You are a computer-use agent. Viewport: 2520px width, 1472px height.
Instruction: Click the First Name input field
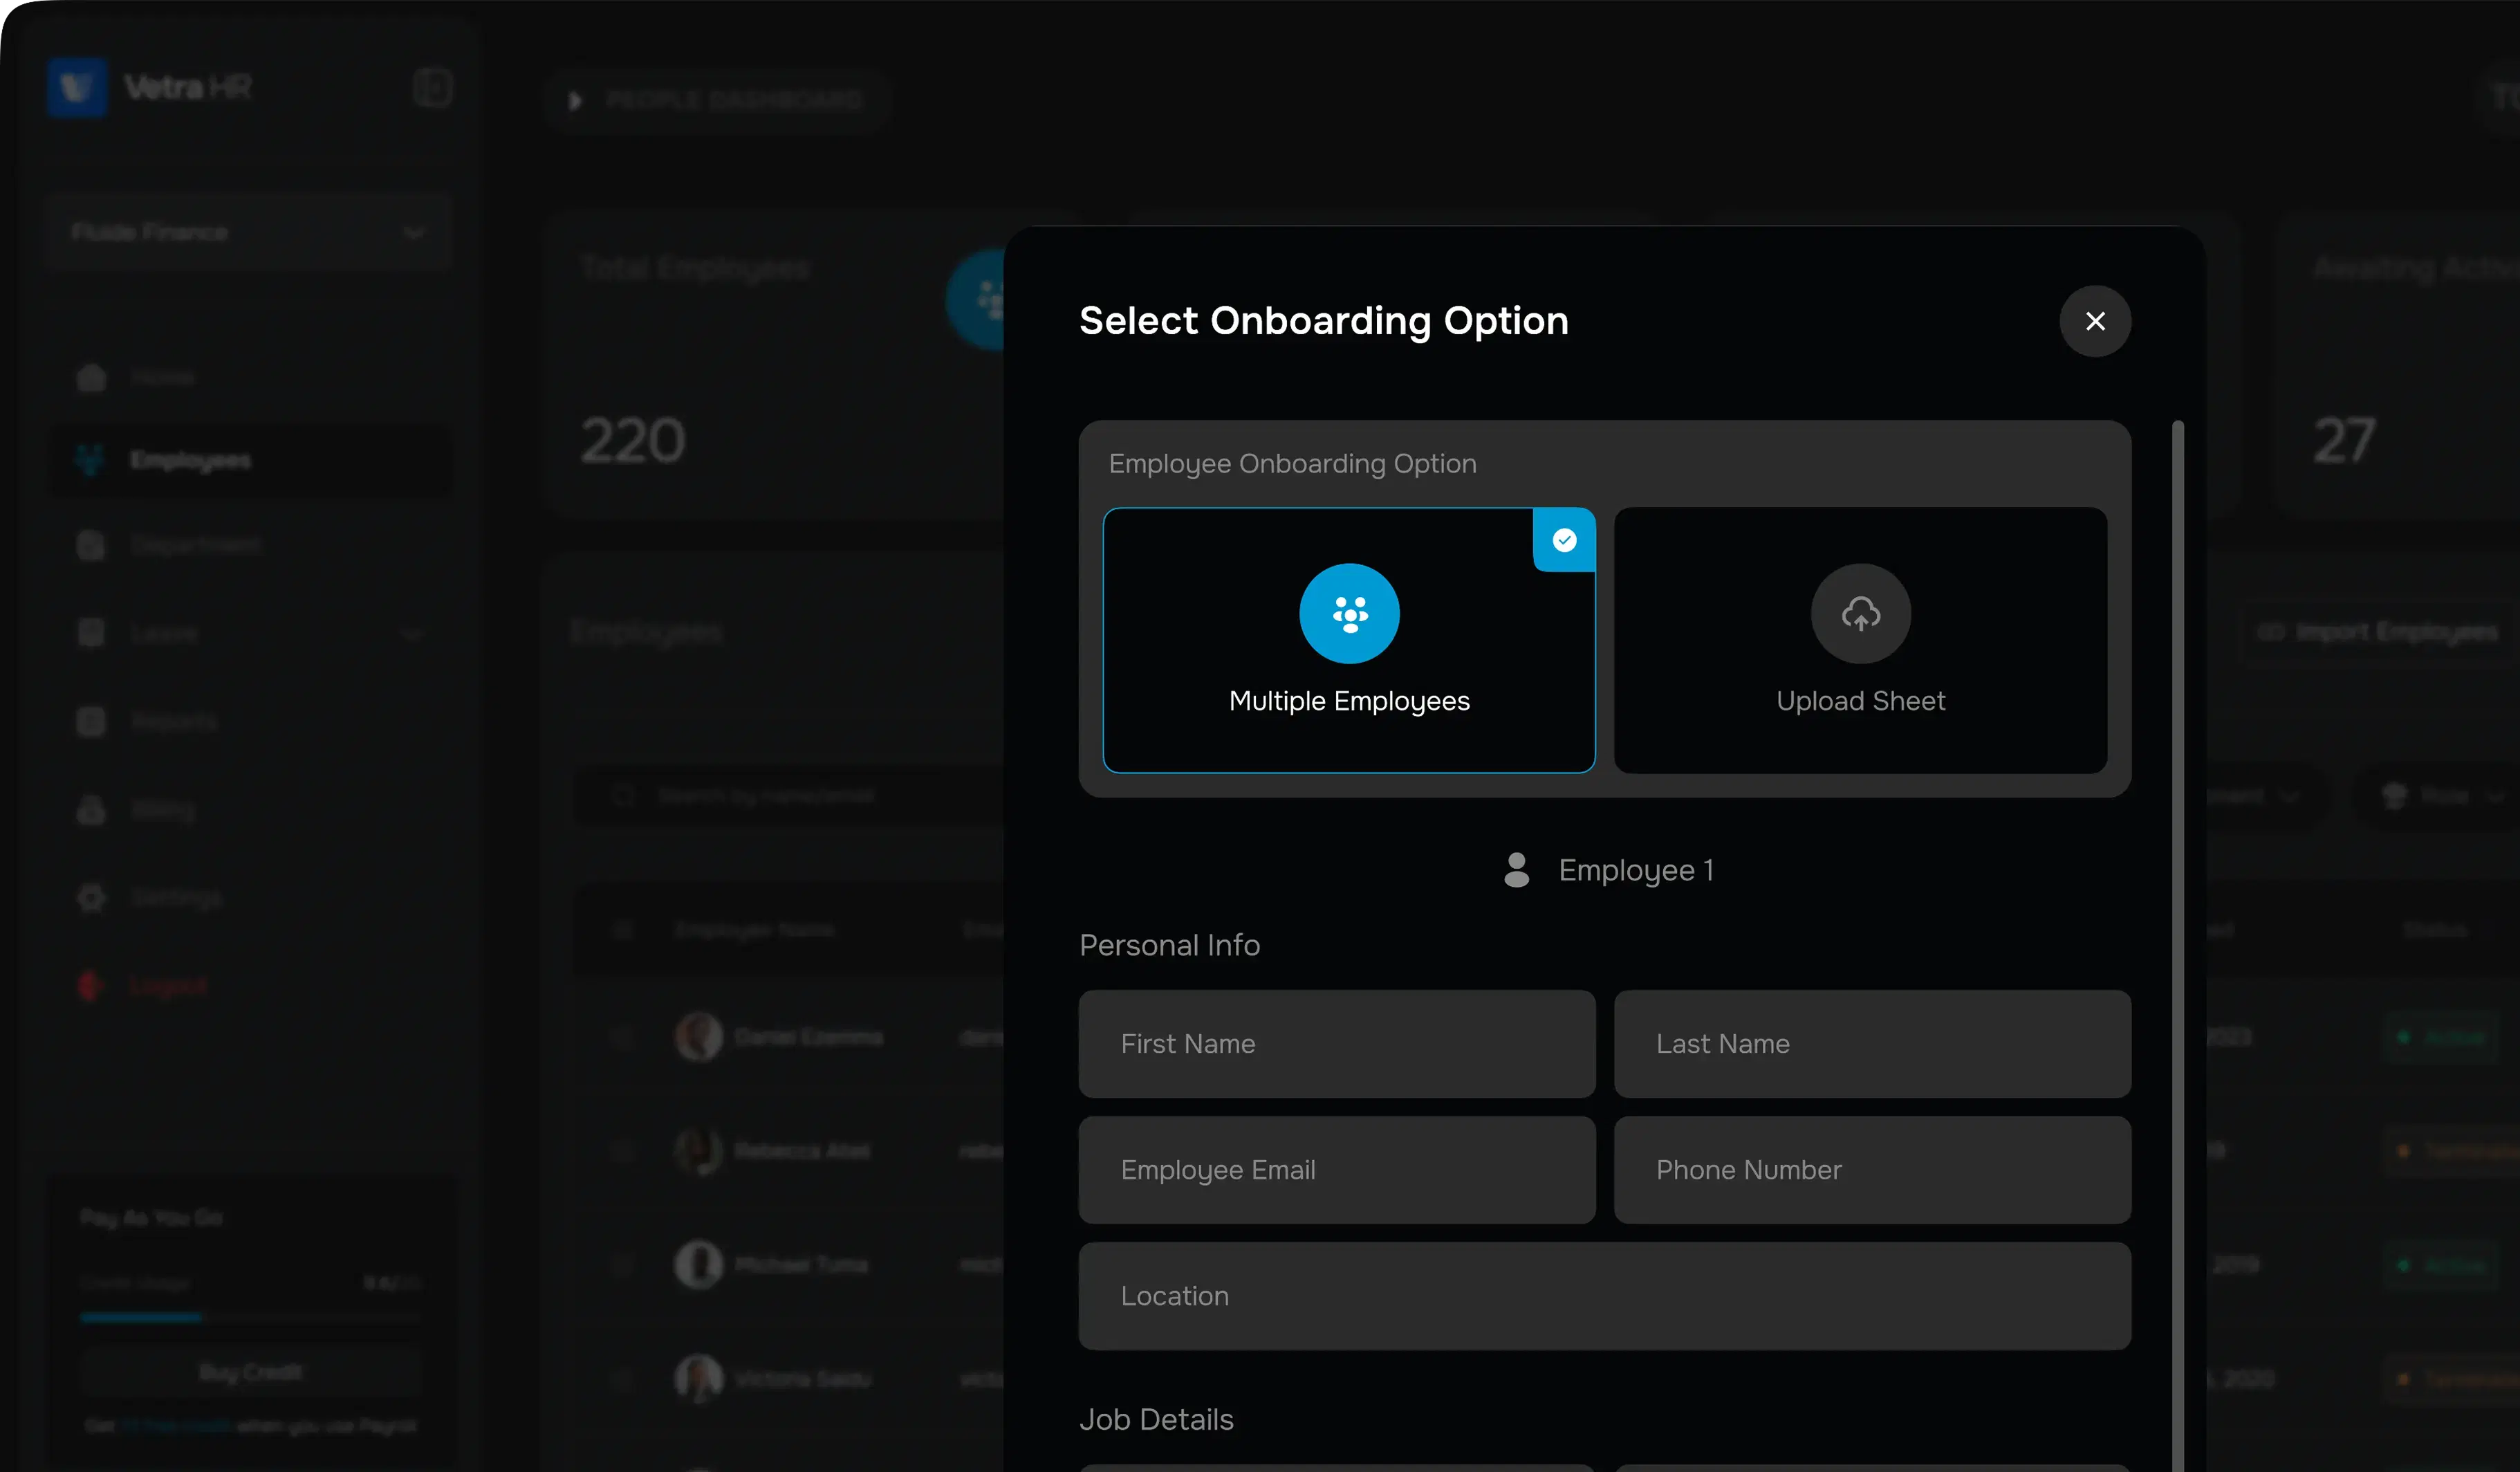pyautogui.click(x=1337, y=1044)
